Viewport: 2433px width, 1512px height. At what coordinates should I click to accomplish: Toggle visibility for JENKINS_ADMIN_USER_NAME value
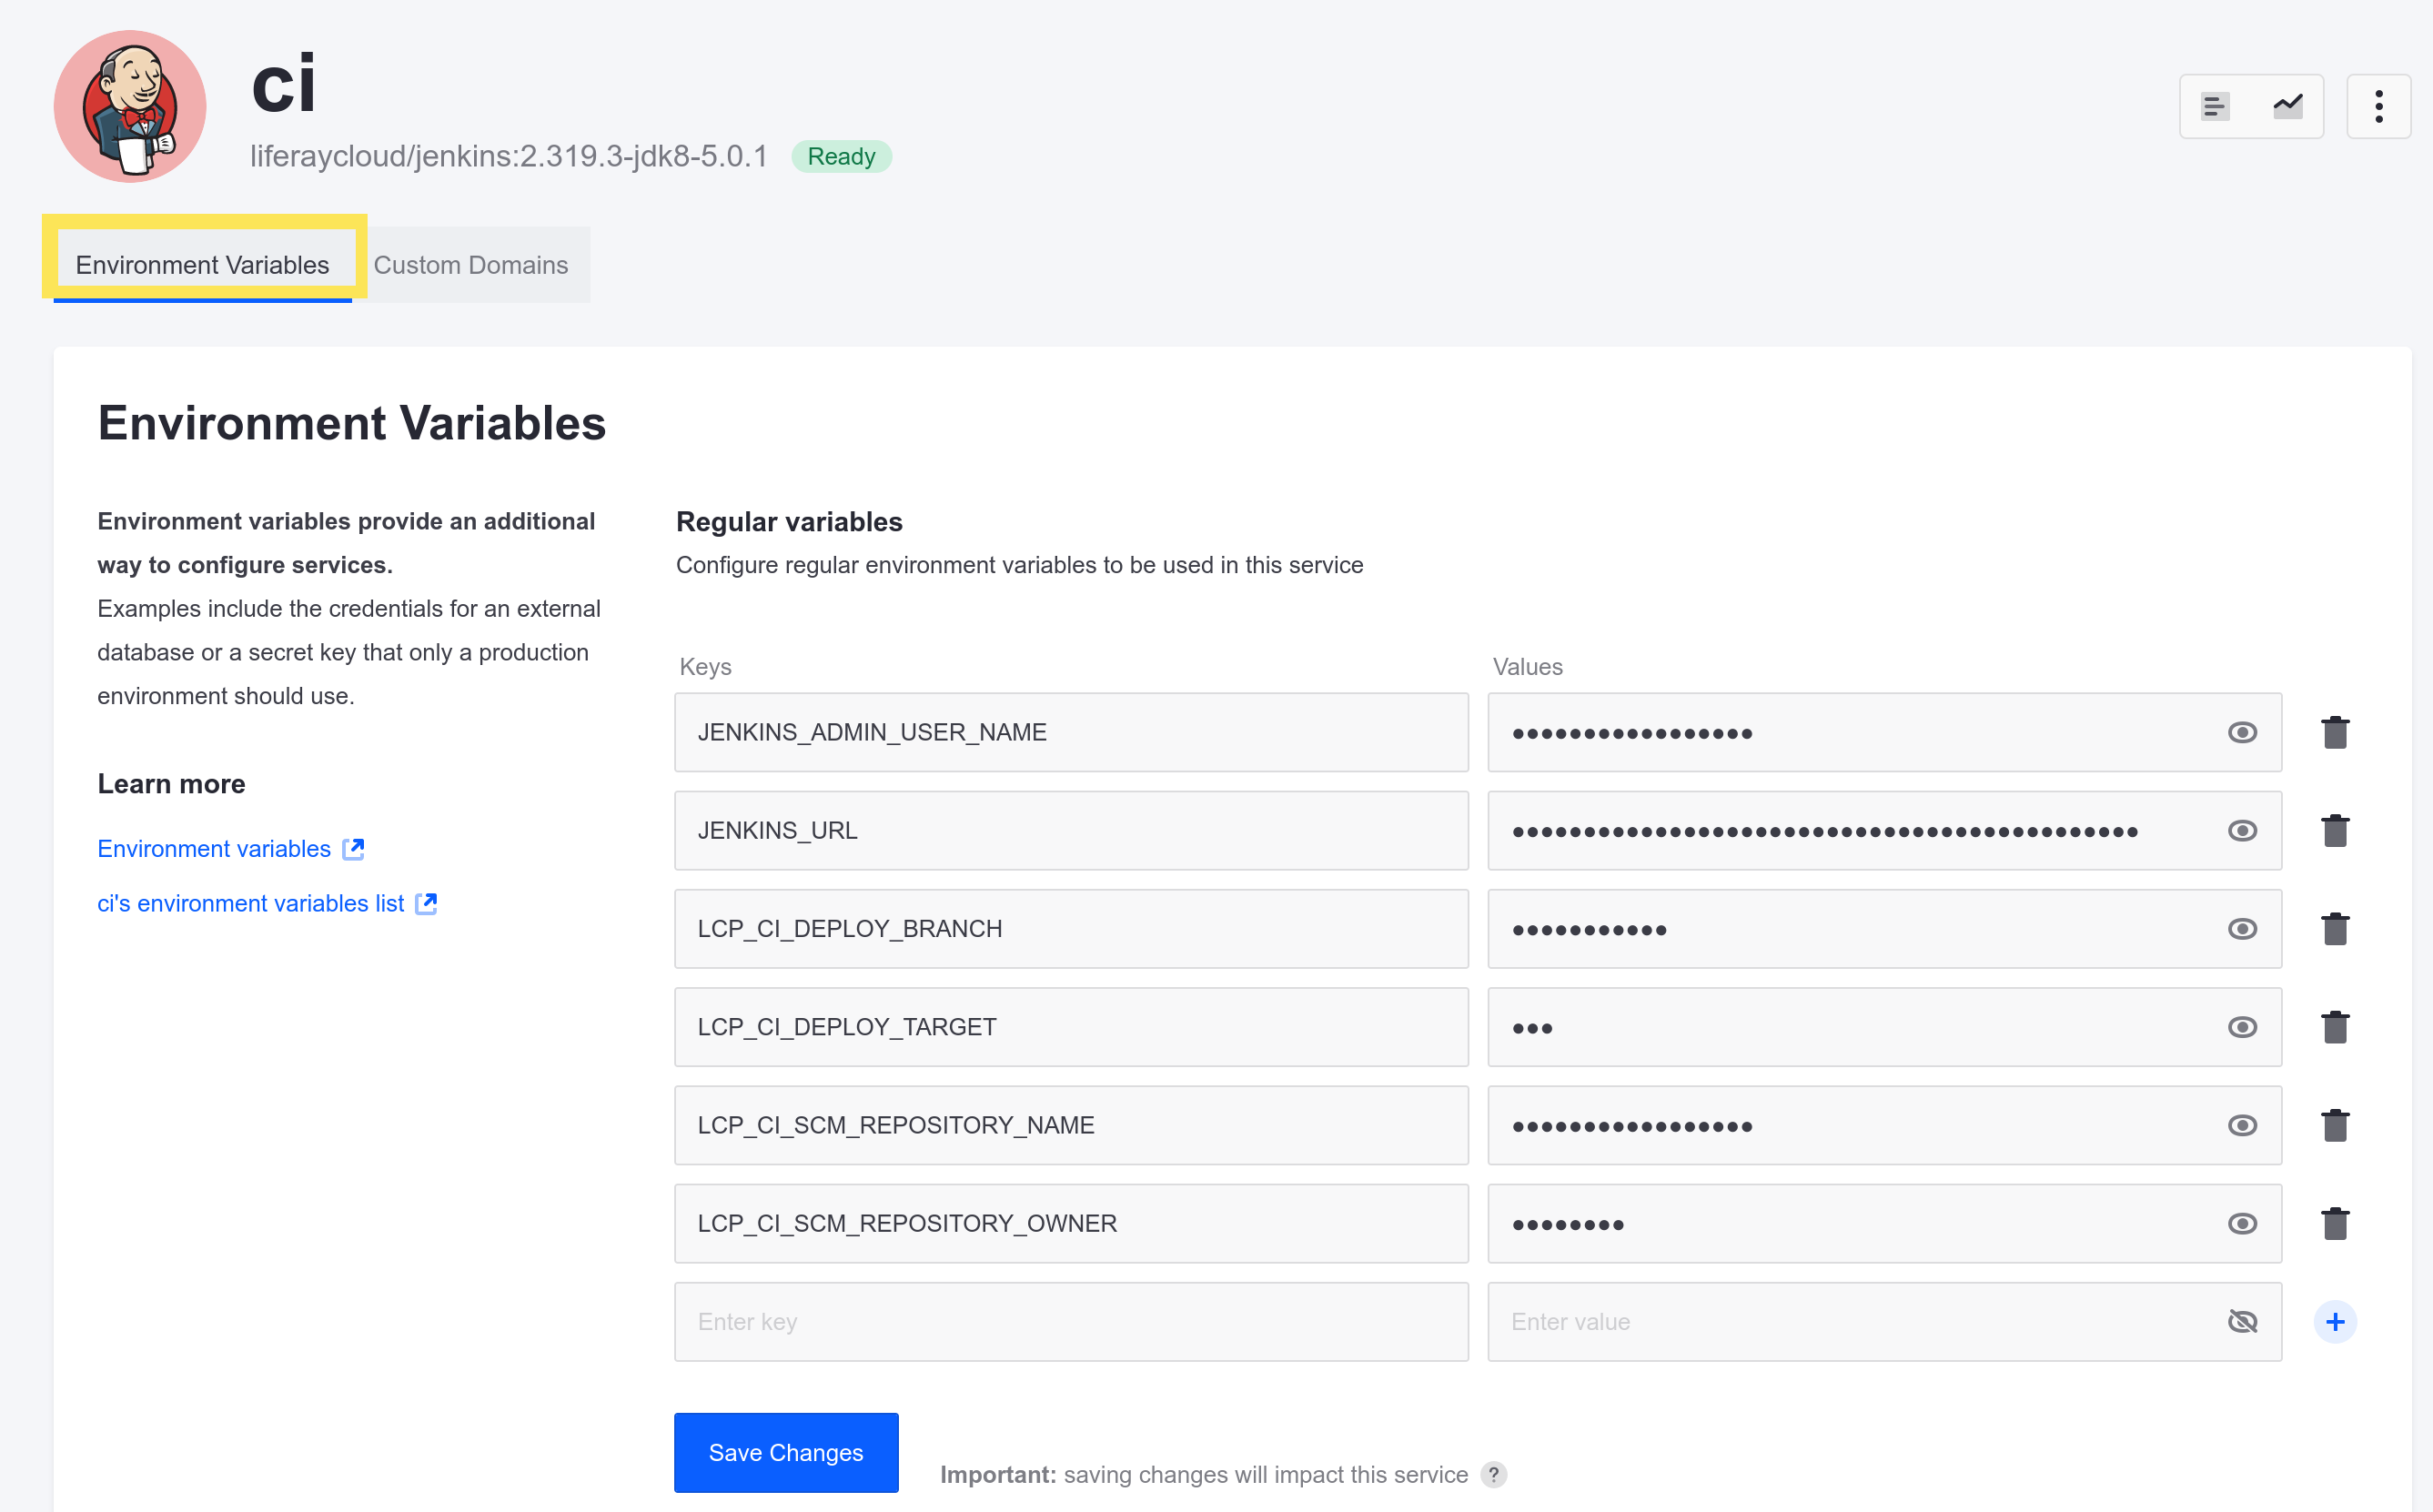tap(2243, 731)
